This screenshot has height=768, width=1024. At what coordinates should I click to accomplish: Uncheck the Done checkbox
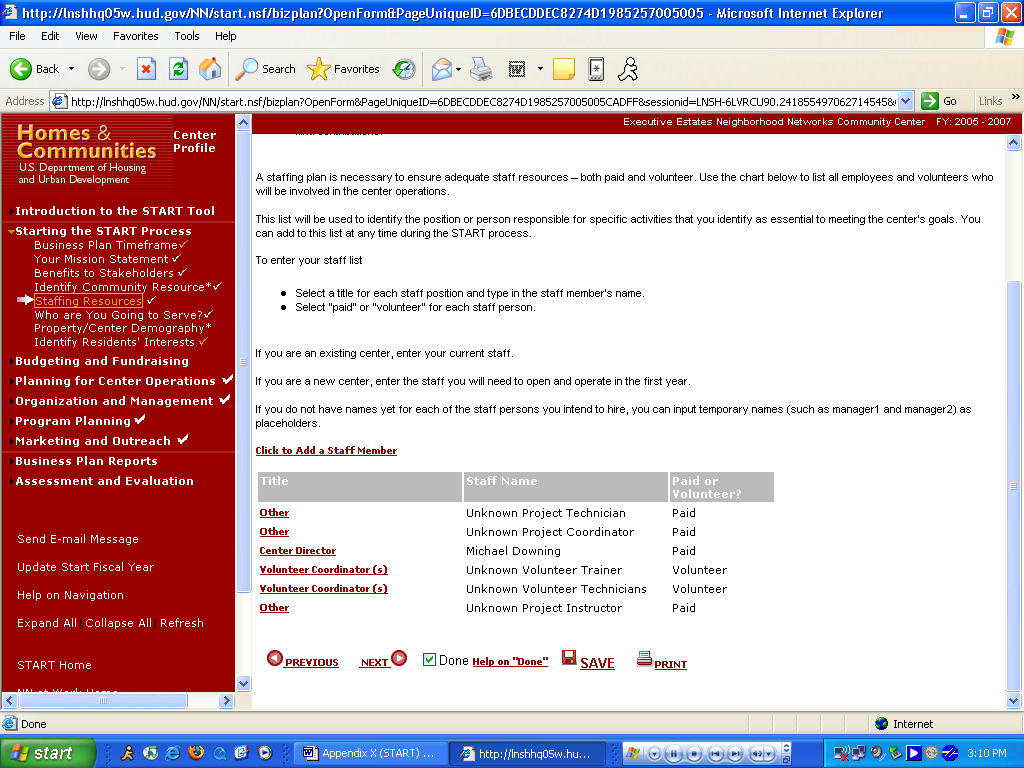(x=429, y=660)
